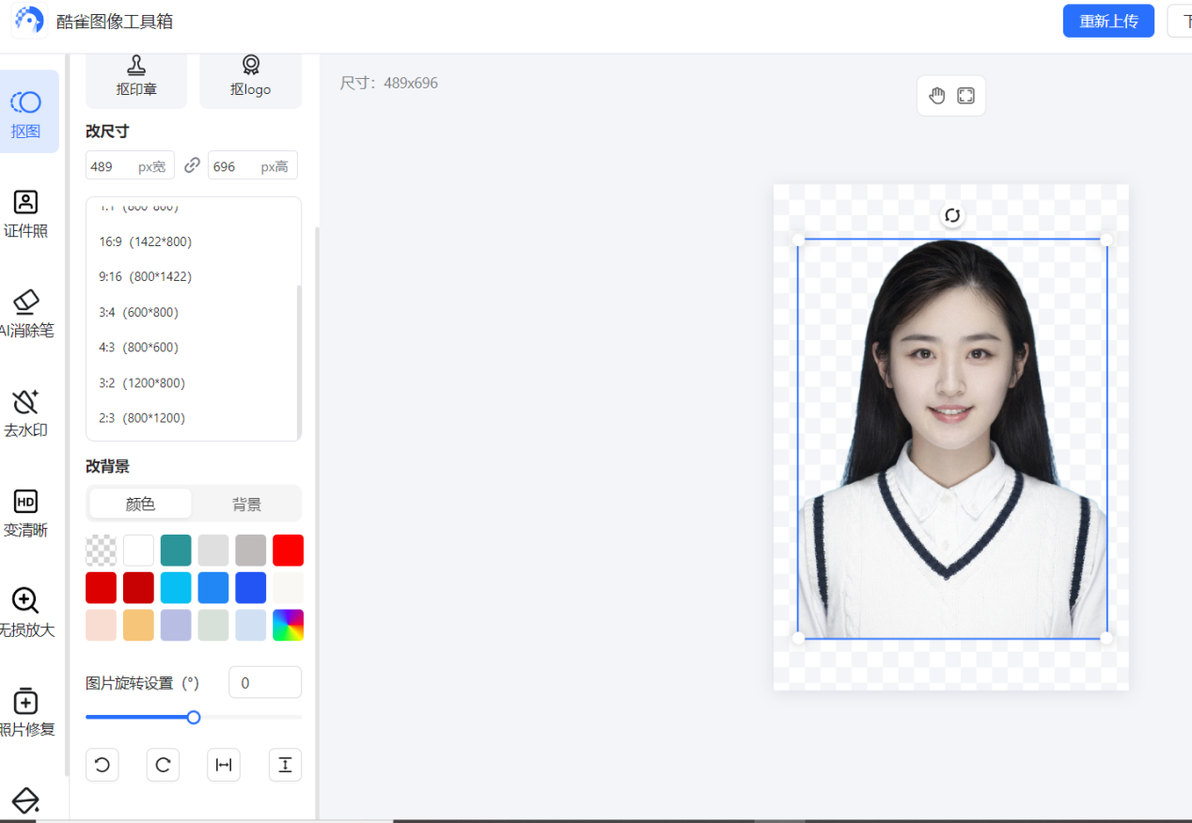Toggle the aspect ratio lock link icon
Screen dimensions: 1192x823
click(x=192, y=165)
